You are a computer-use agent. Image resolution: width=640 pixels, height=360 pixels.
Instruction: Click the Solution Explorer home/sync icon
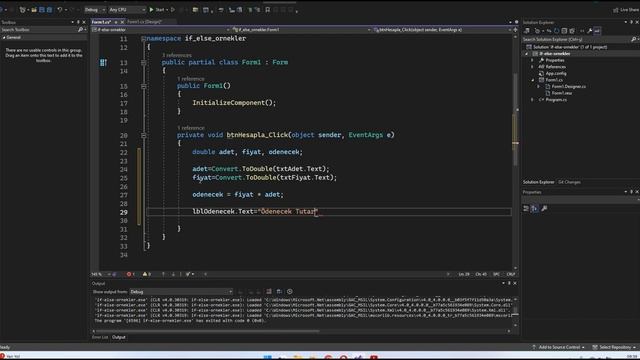527,31
